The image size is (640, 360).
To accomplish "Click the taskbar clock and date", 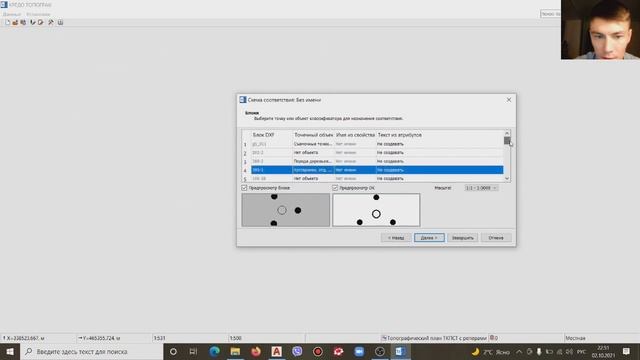I will tap(603, 351).
